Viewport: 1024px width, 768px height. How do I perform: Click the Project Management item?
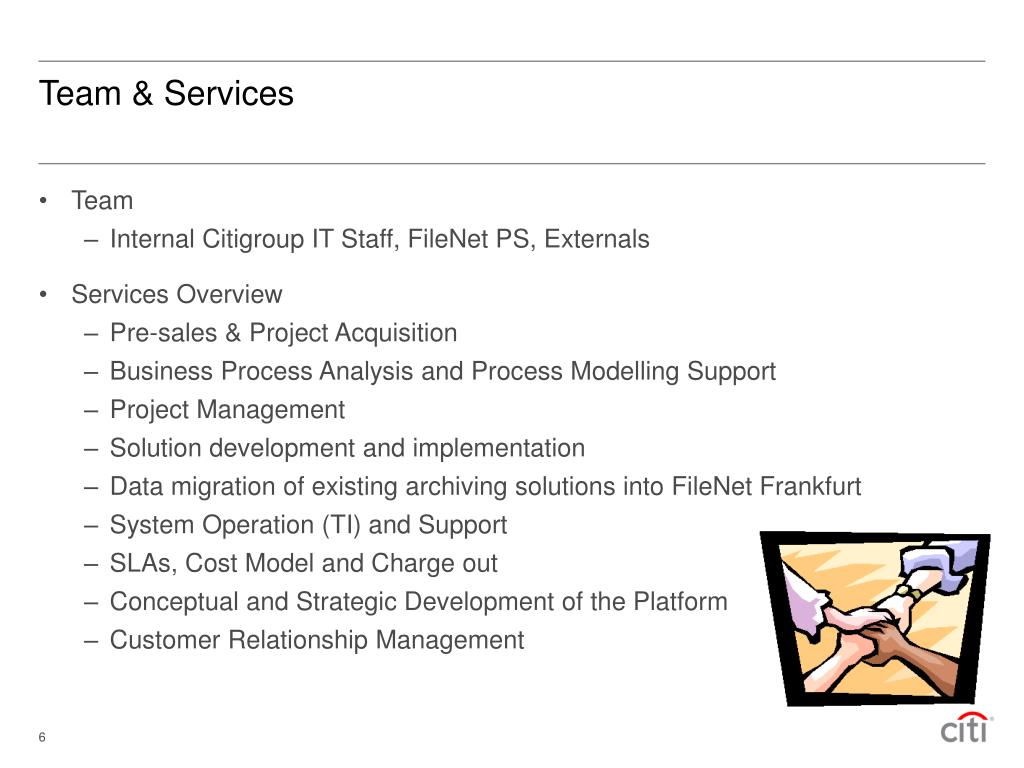[x=227, y=410]
